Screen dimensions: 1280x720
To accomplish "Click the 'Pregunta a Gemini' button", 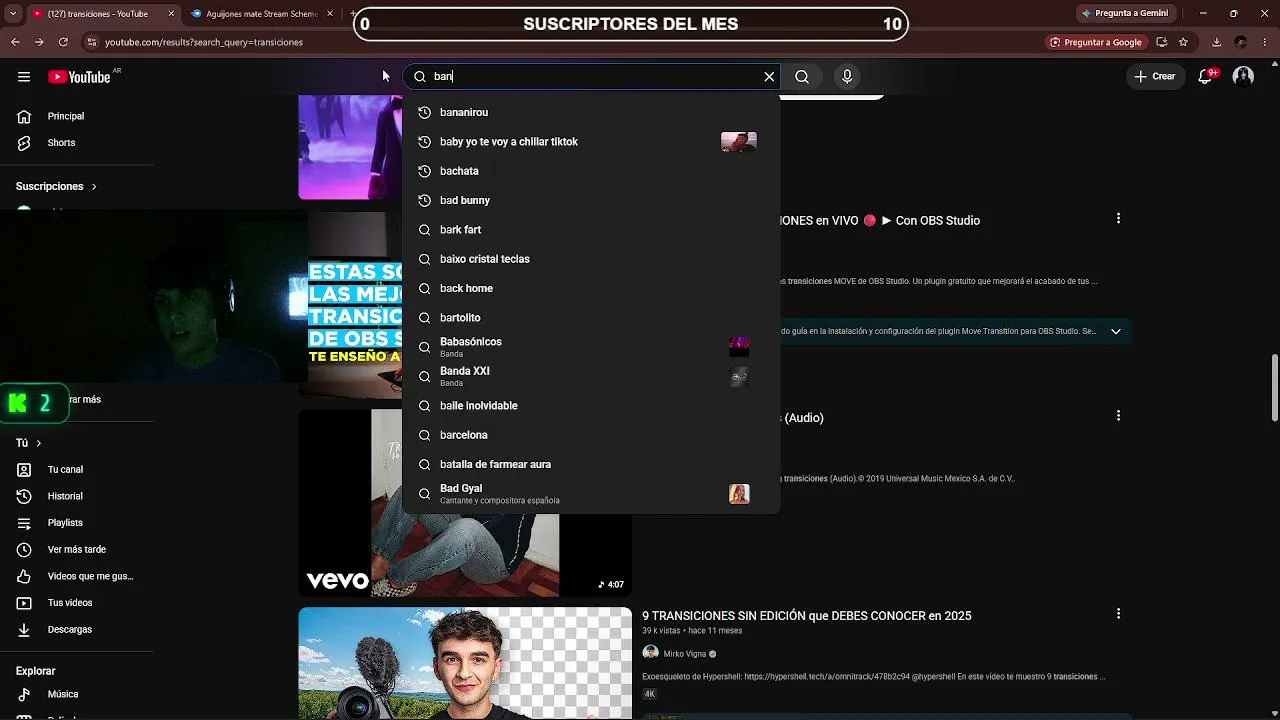I will pos(1124,13).
